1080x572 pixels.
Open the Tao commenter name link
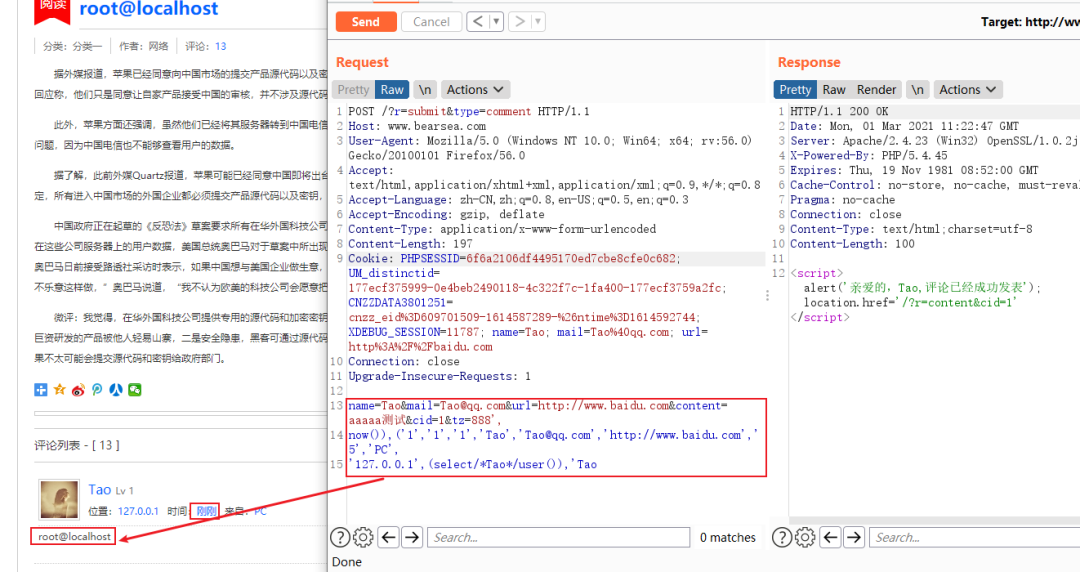pyautogui.click(x=100, y=489)
